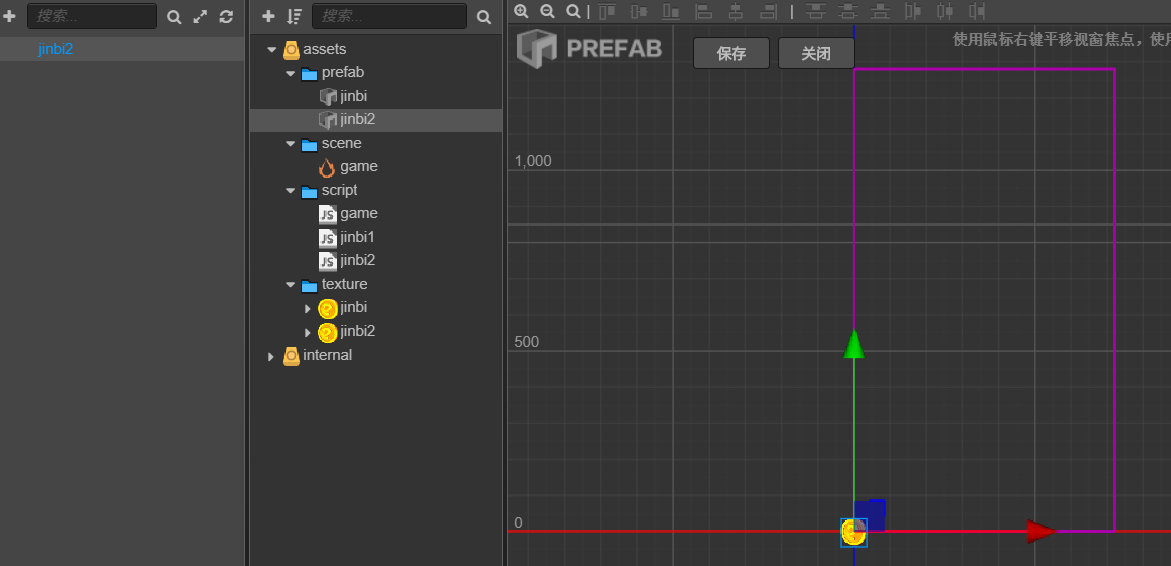Expand the jinbi texture sub-assets

coord(308,308)
